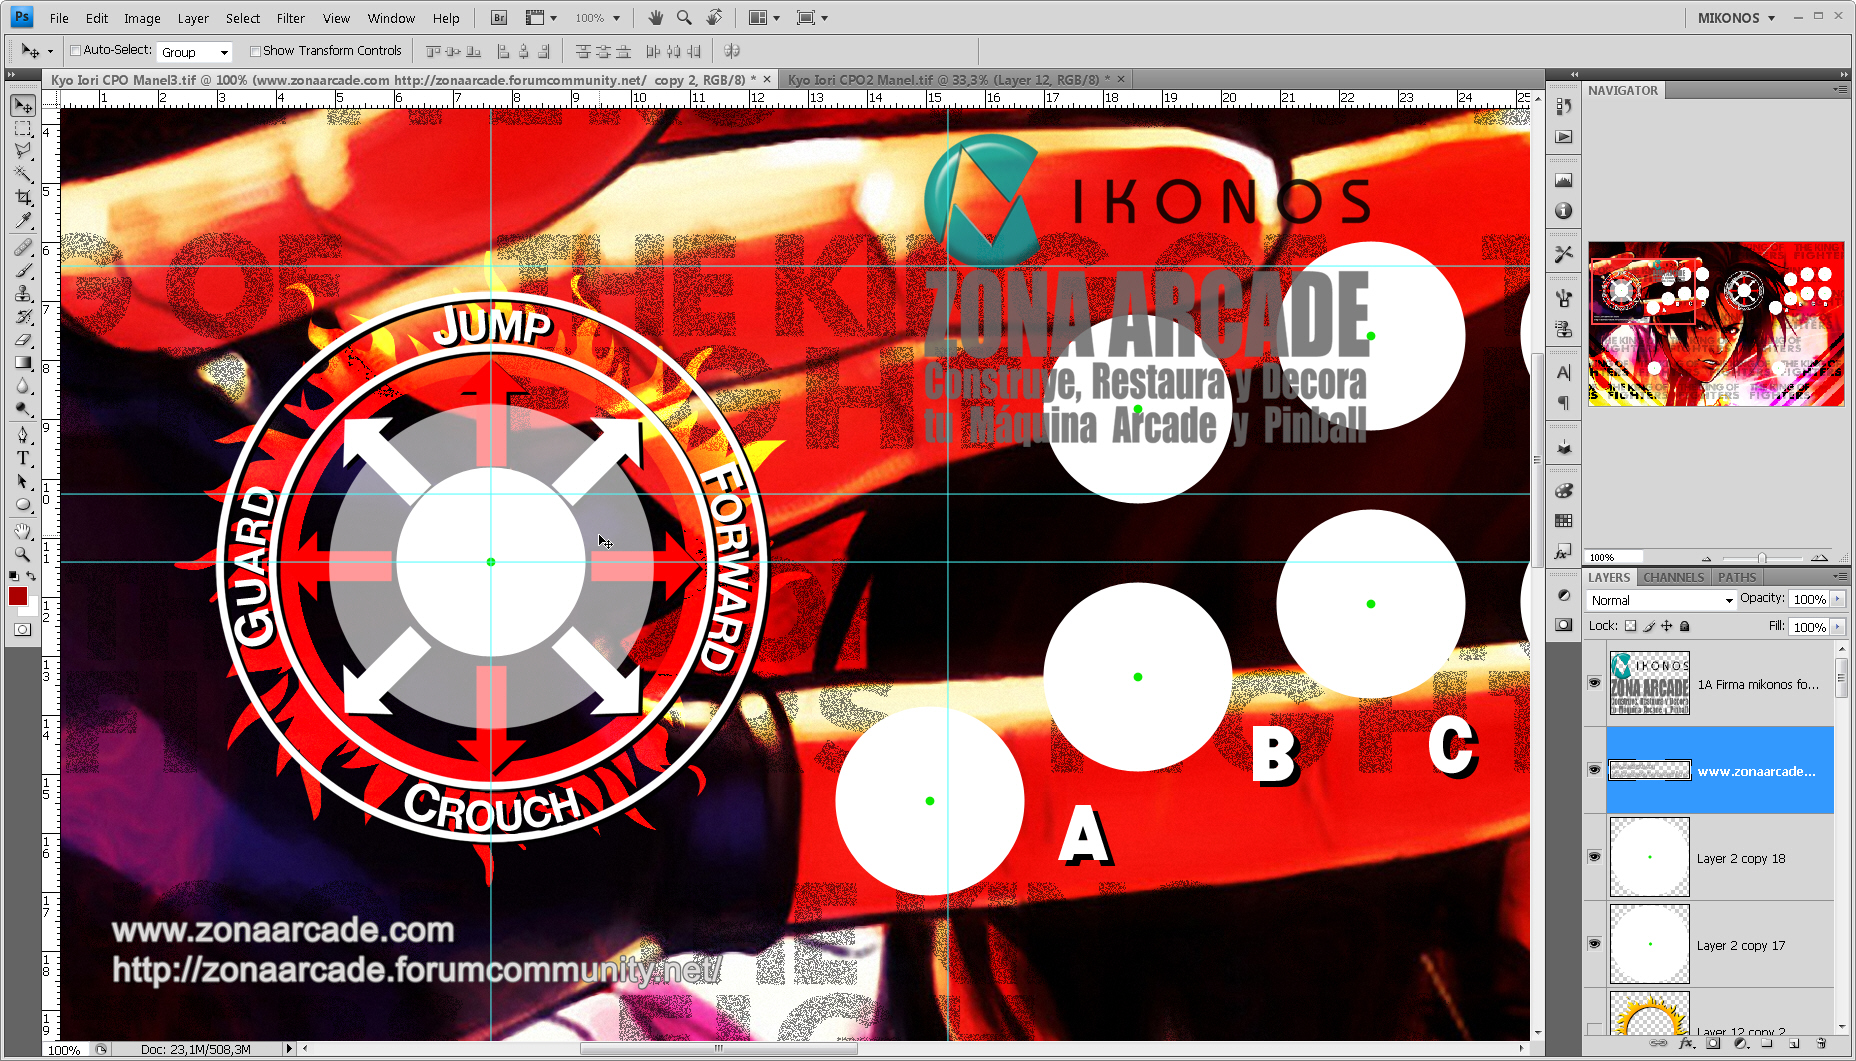Image resolution: width=1856 pixels, height=1061 pixels.
Task: Delete layer with trash icon
Action: click(1821, 1043)
